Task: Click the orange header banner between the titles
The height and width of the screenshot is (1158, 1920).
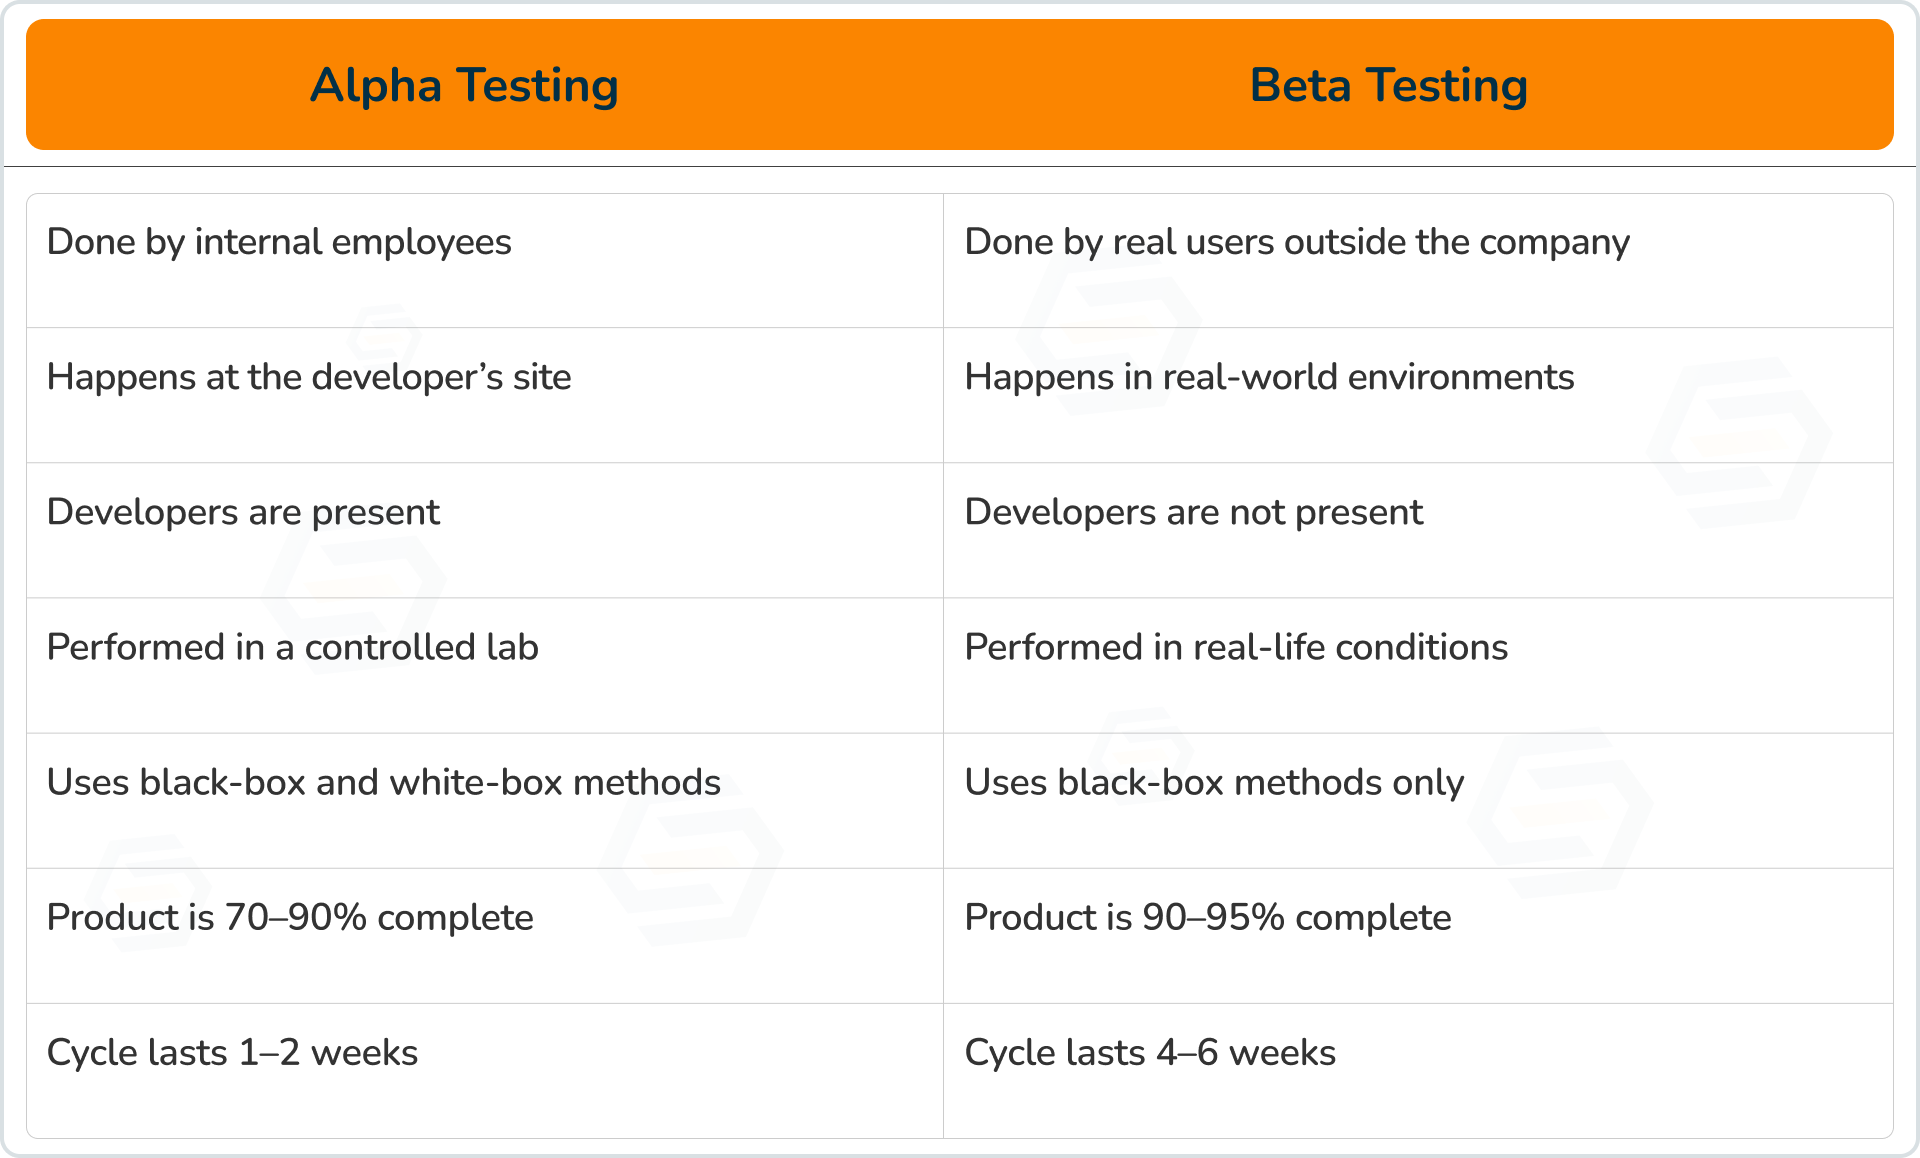Action: click(x=930, y=85)
